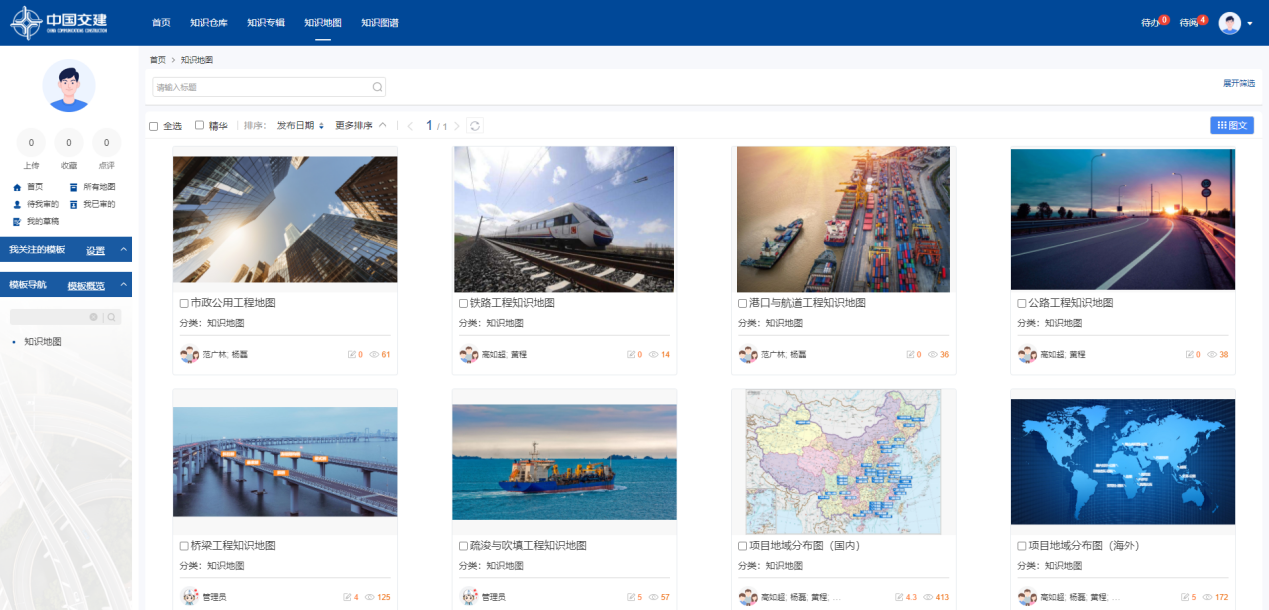Go to the 知识图谱 nav tab

tap(379, 22)
